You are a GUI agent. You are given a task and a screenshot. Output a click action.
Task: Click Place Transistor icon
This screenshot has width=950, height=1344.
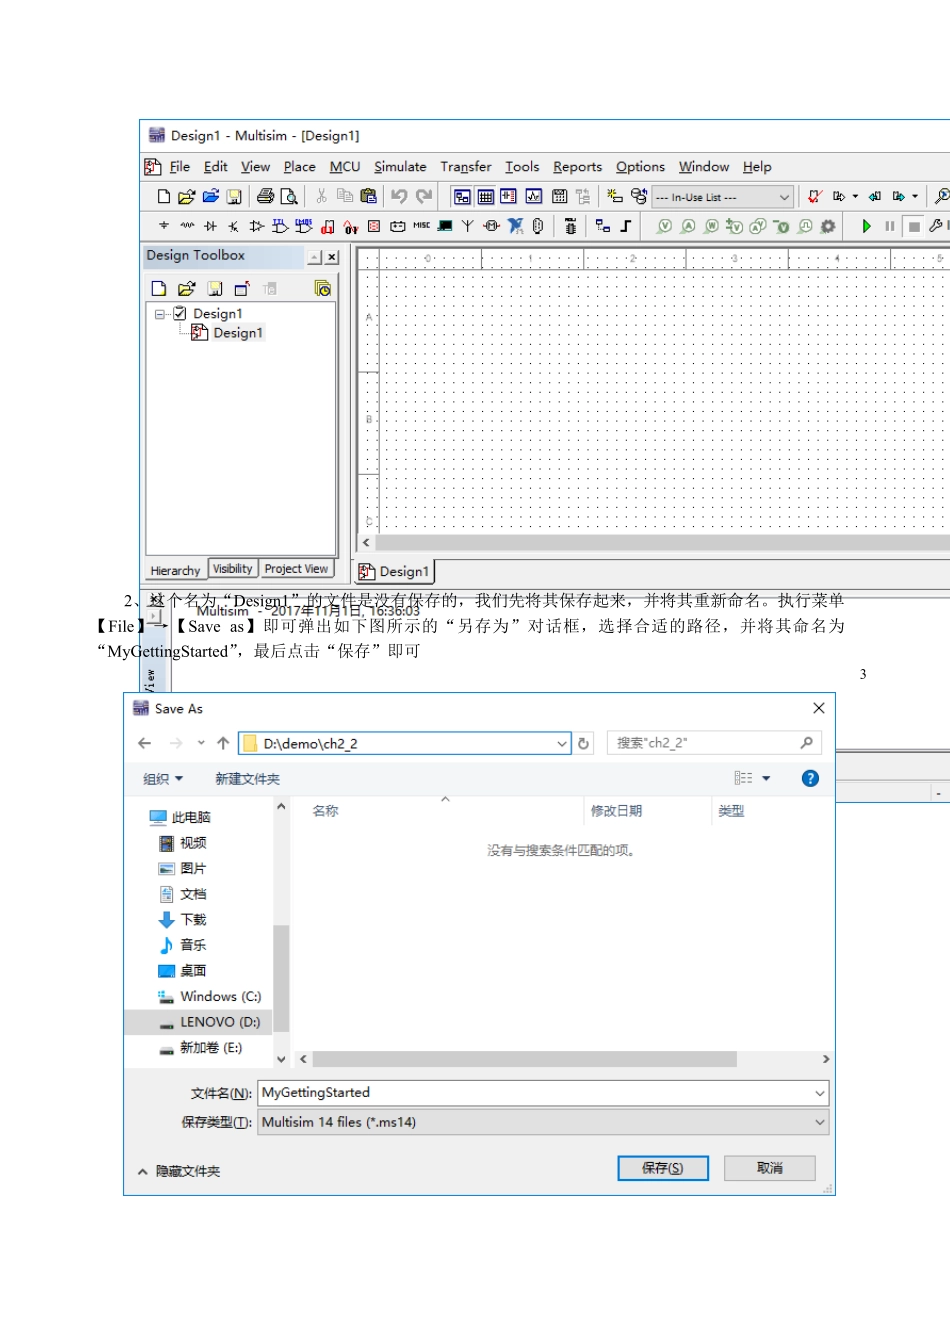click(x=233, y=227)
